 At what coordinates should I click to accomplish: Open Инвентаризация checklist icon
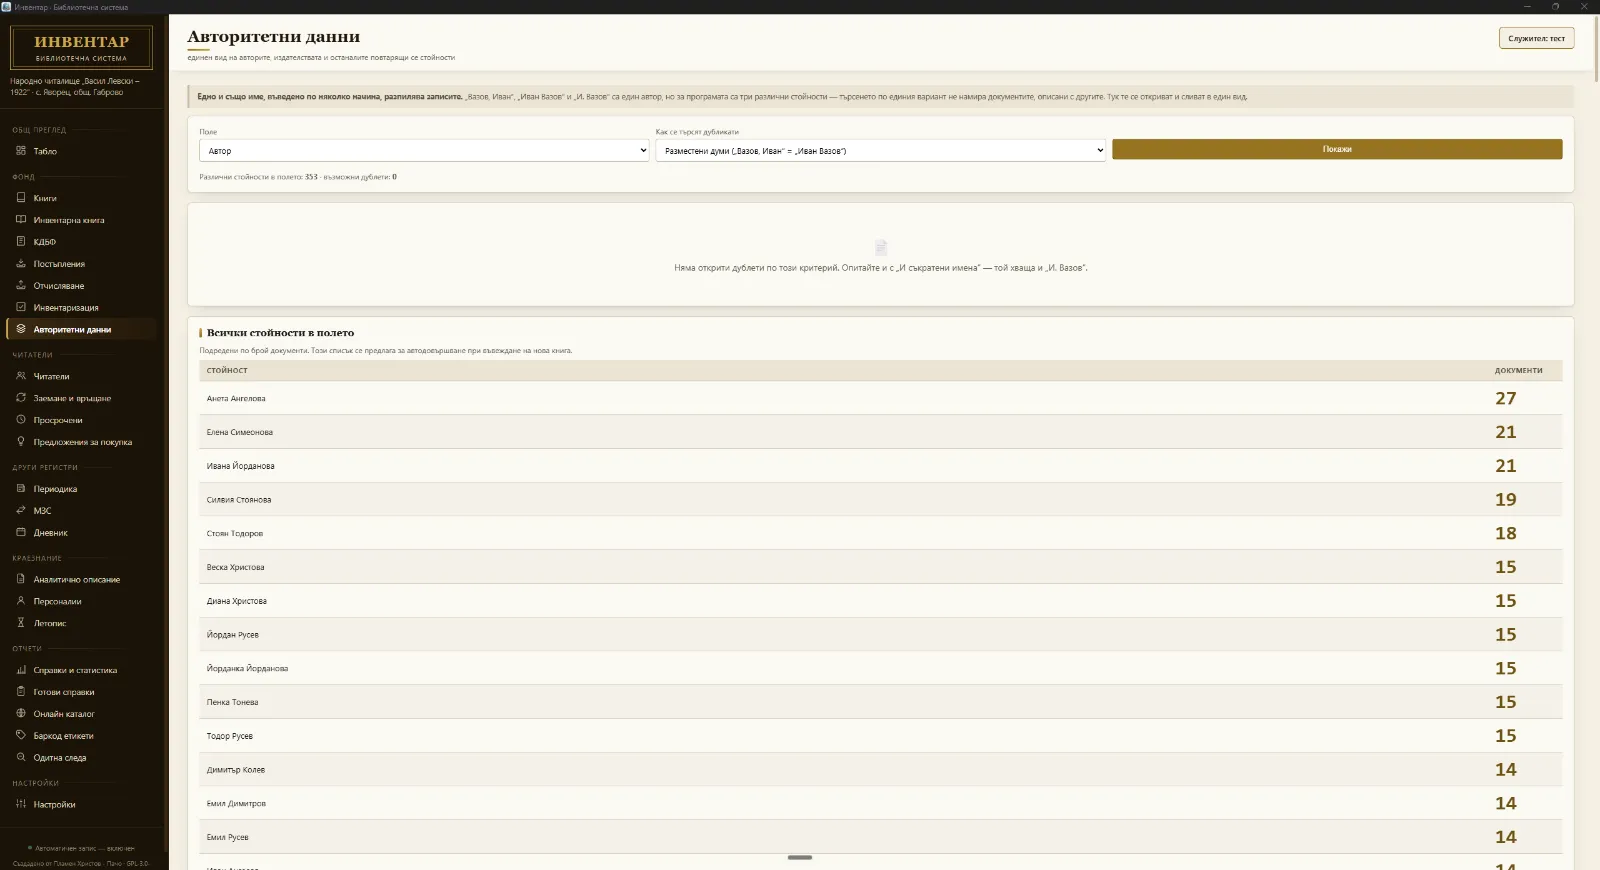(x=21, y=307)
